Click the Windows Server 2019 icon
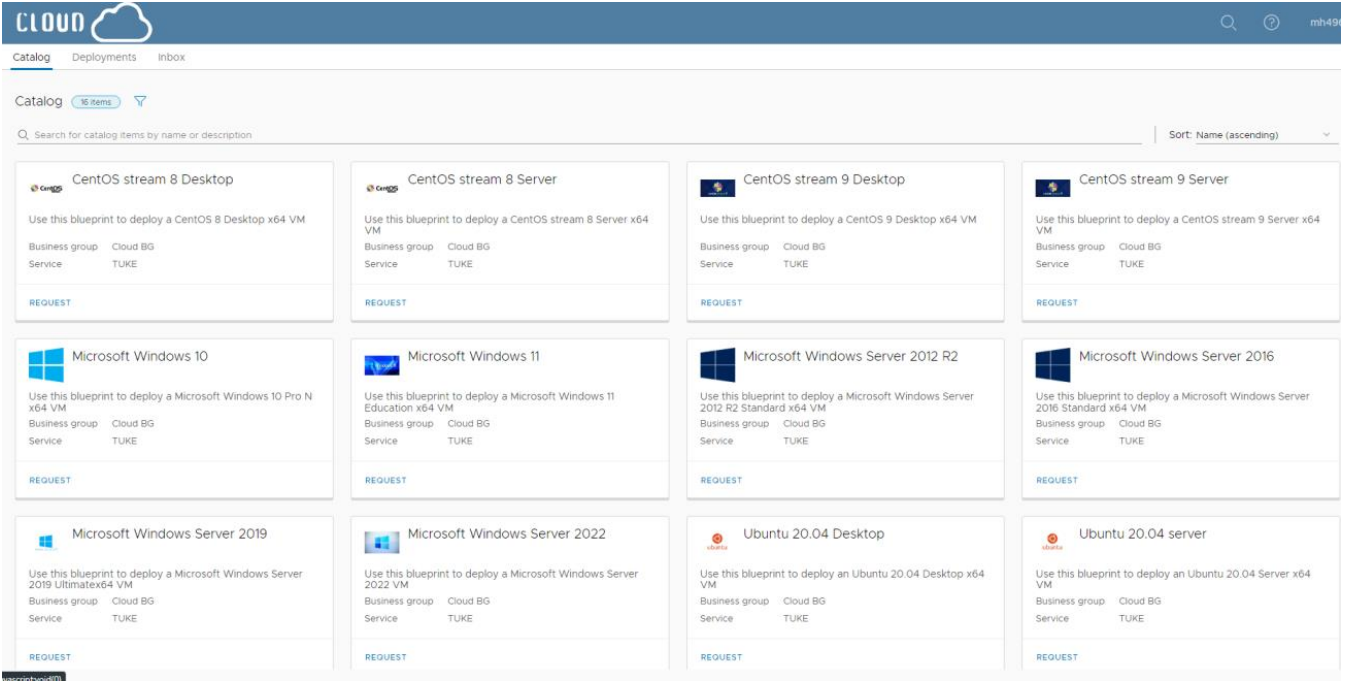Image resolution: width=1346 pixels, height=684 pixels. click(46, 542)
